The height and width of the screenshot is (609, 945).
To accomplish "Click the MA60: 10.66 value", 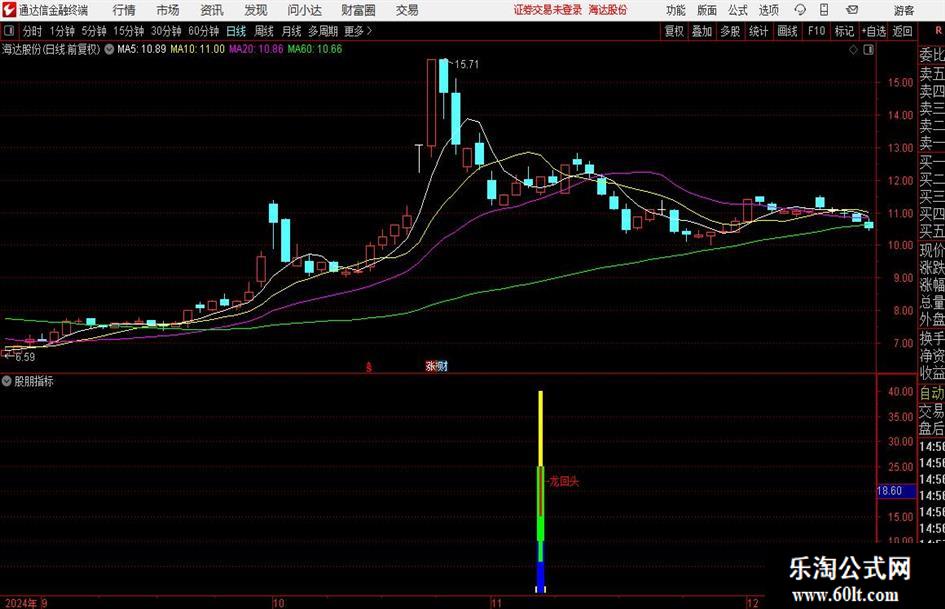I will (x=315, y=49).
